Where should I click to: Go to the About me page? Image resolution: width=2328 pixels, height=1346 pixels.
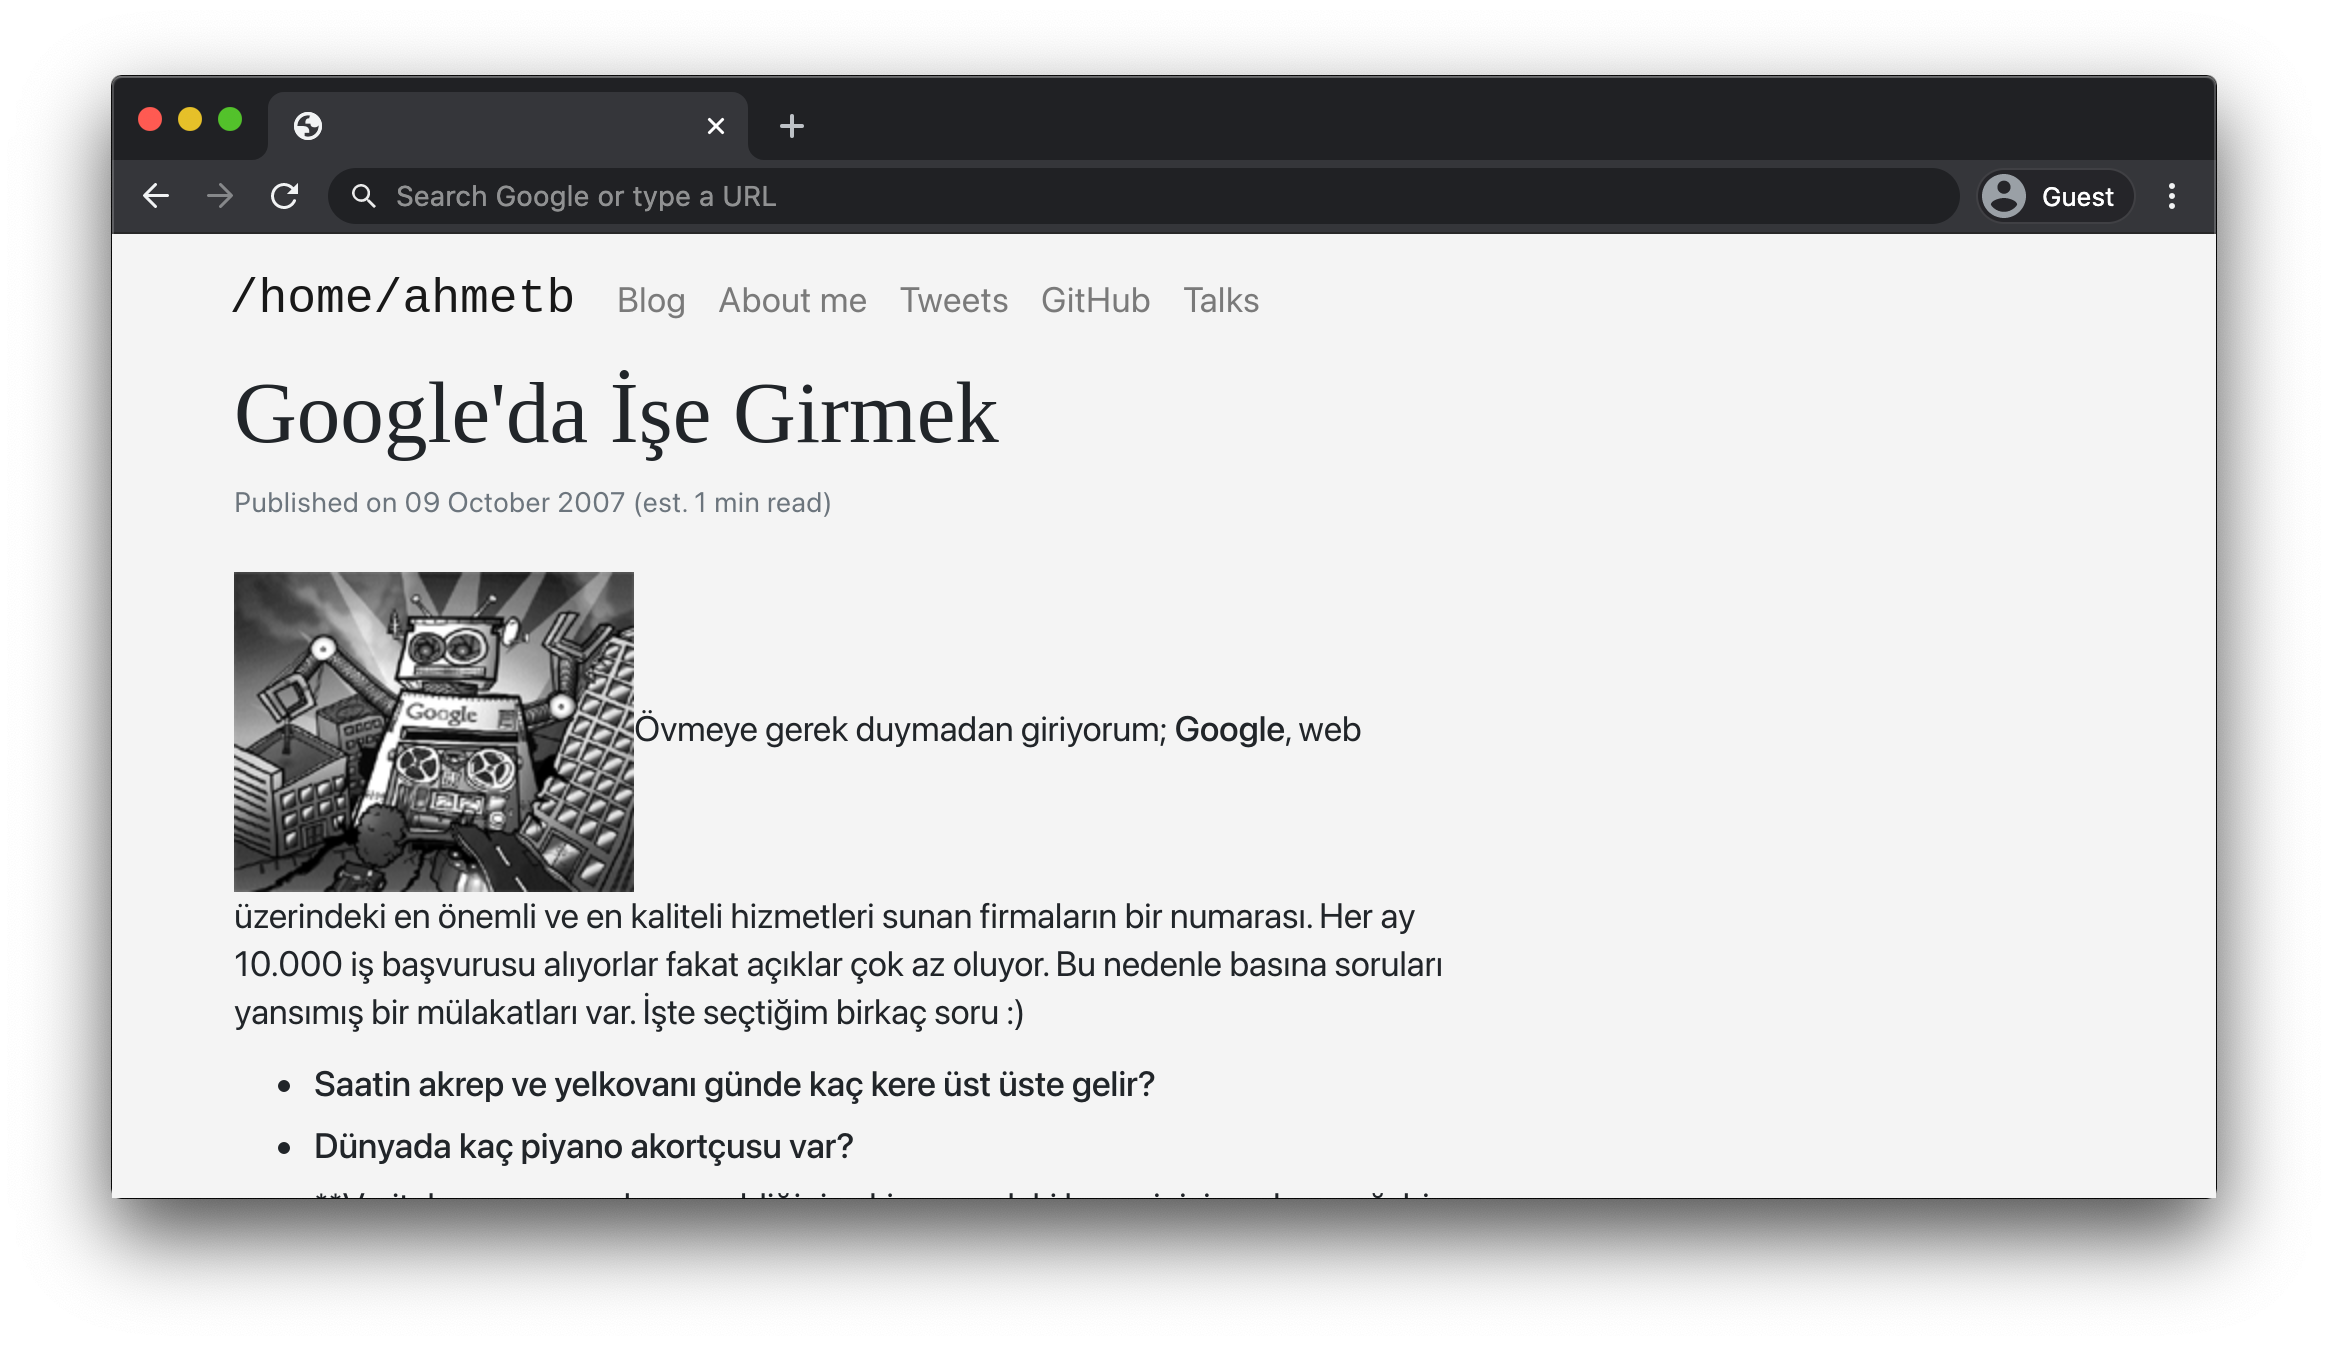tap(792, 300)
